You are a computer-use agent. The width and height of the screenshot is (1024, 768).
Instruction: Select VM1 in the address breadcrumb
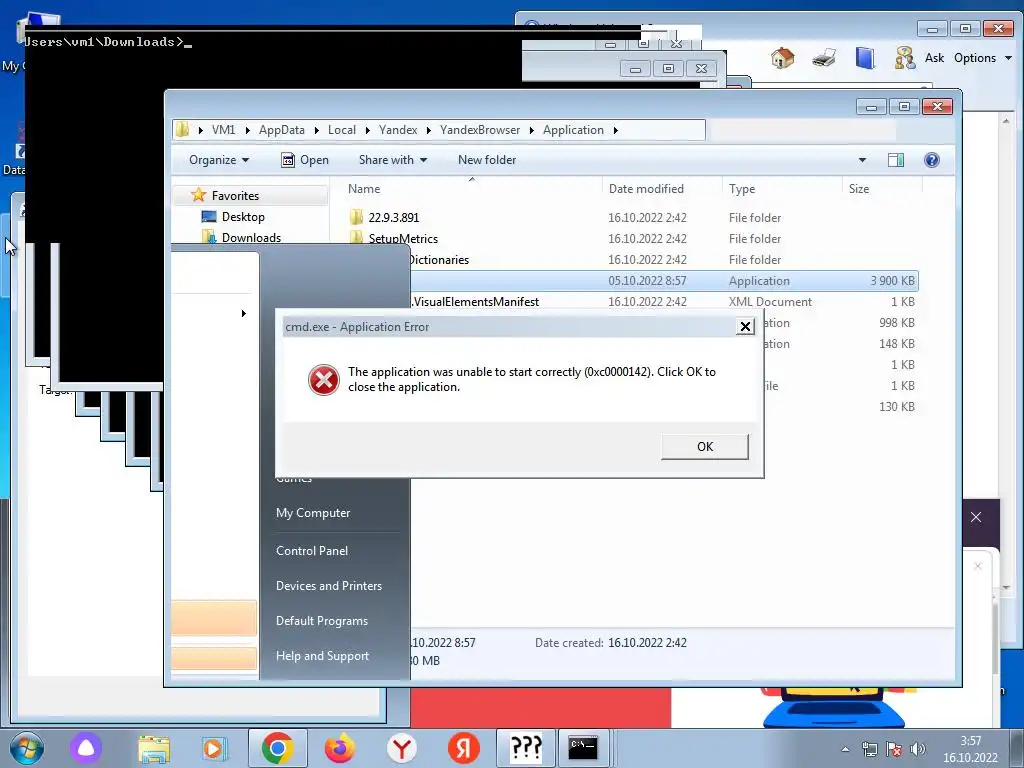click(223, 130)
